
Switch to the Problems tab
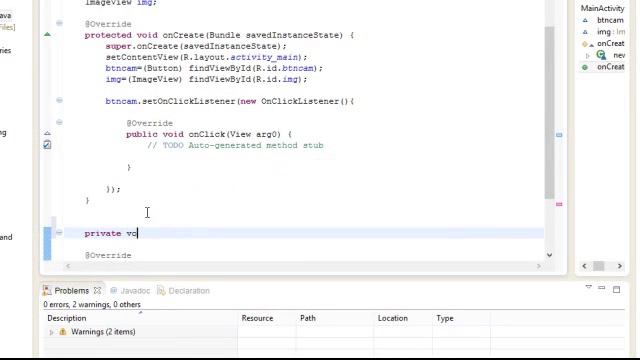pos(71,291)
